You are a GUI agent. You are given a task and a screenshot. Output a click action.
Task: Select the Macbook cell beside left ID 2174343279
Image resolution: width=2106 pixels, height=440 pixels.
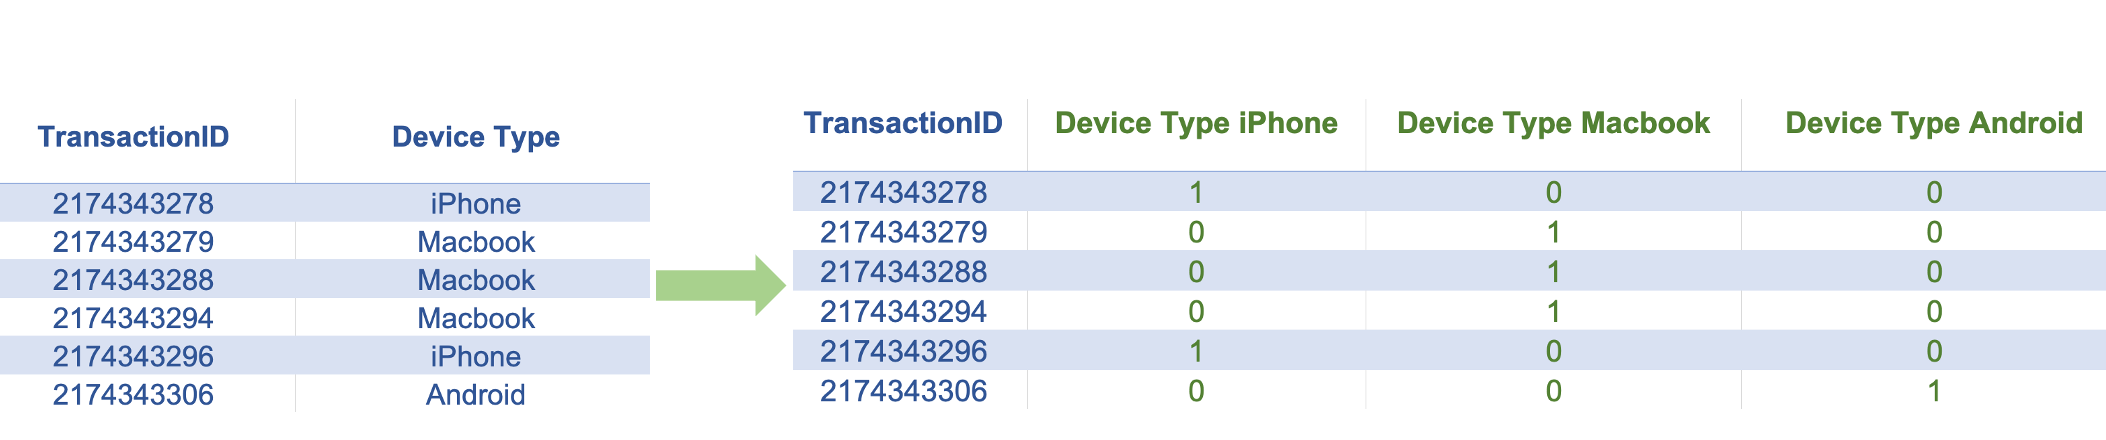click(x=475, y=242)
